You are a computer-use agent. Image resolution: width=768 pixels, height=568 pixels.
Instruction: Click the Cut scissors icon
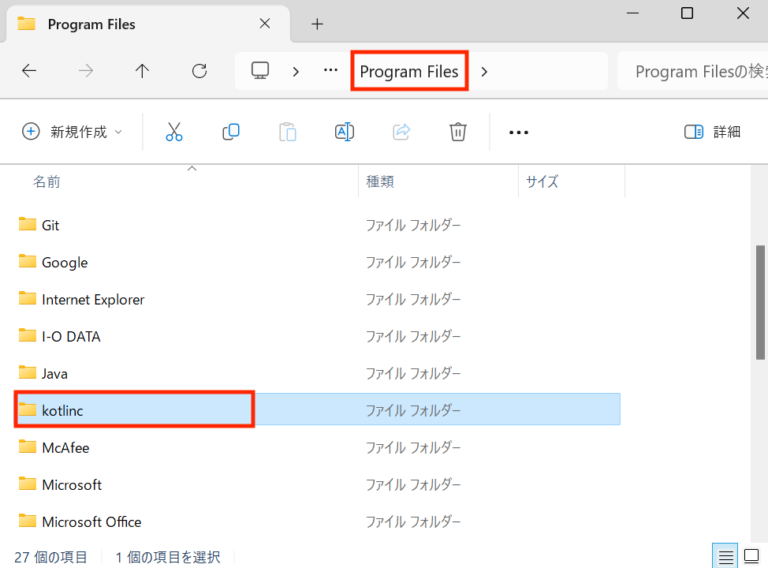point(174,132)
